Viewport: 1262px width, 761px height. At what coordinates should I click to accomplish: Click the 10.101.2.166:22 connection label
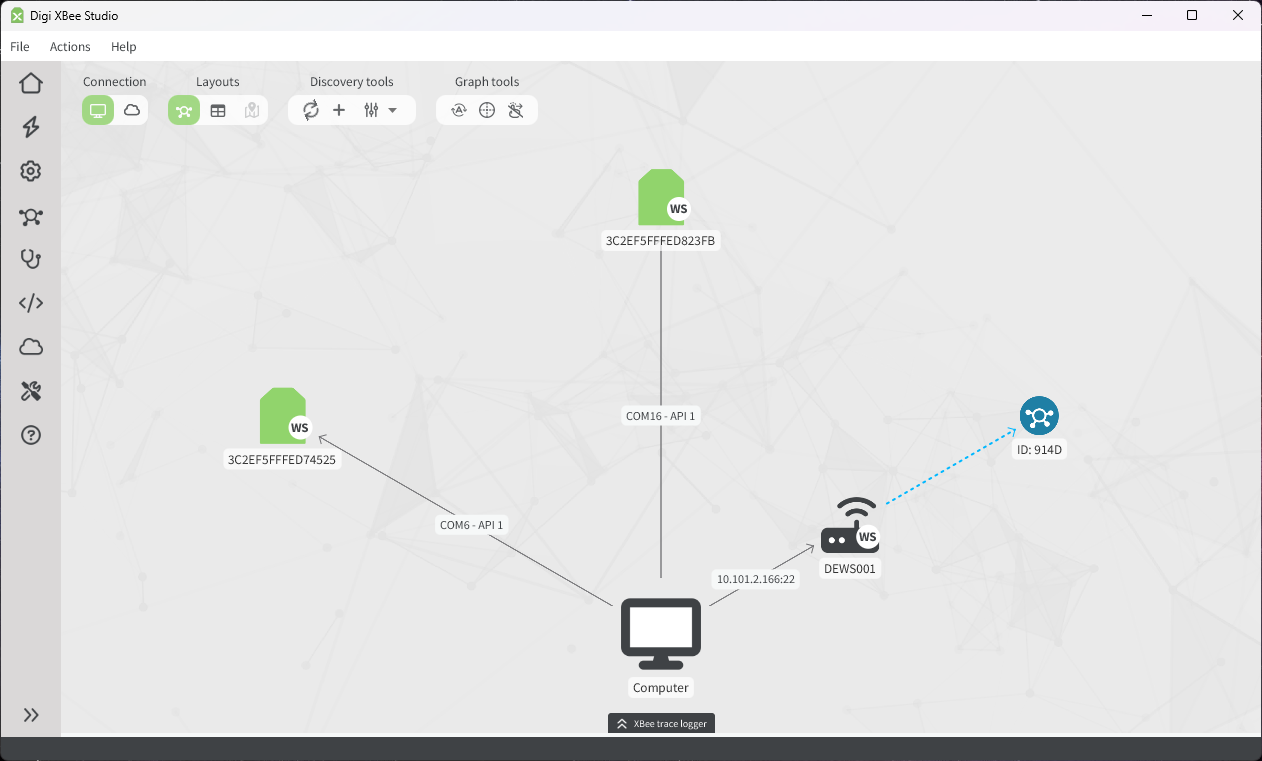pos(755,579)
